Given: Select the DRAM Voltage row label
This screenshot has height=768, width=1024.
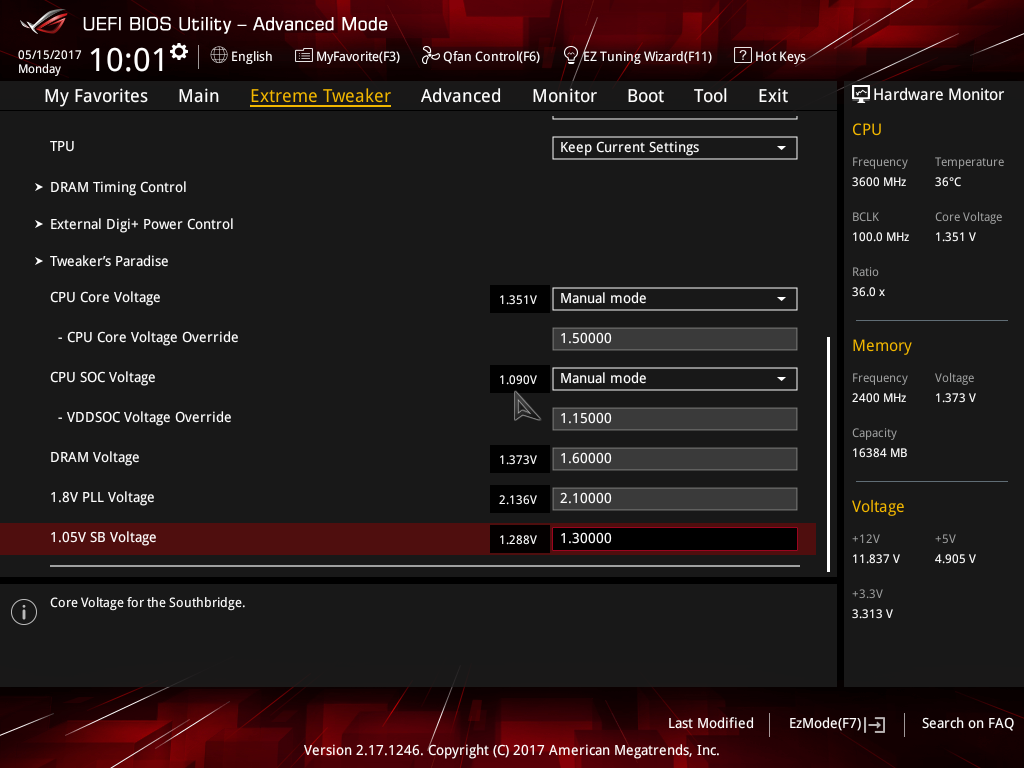Looking at the screenshot, I should pyautogui.click(x=95, y=458).
